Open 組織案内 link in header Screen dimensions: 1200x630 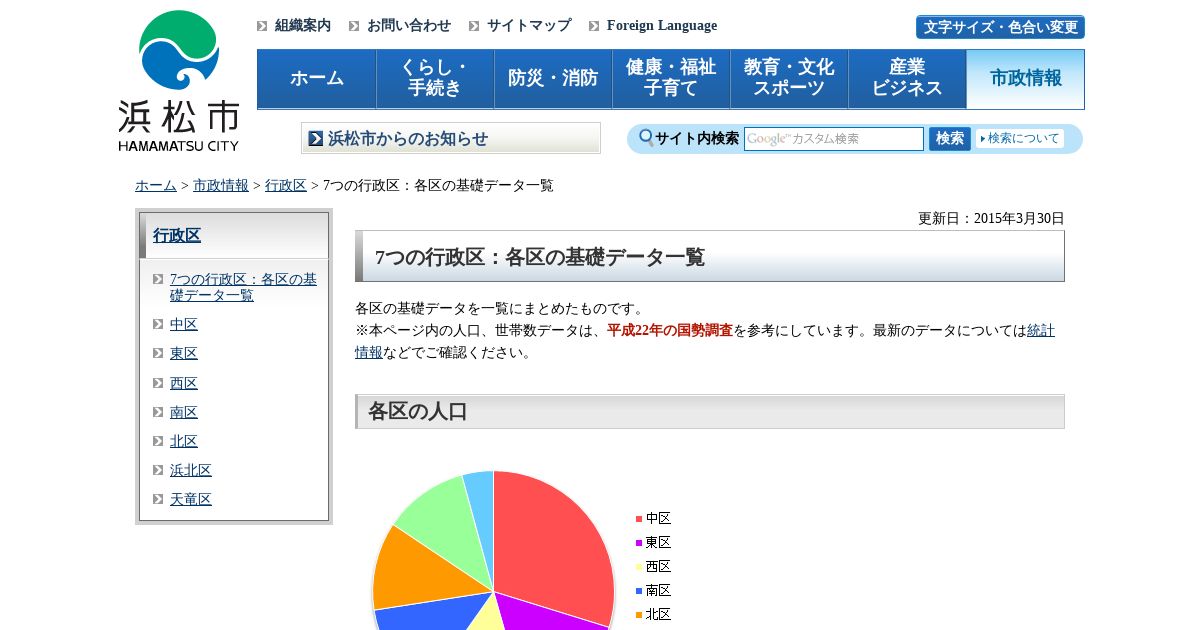click(x=303, y=26)
